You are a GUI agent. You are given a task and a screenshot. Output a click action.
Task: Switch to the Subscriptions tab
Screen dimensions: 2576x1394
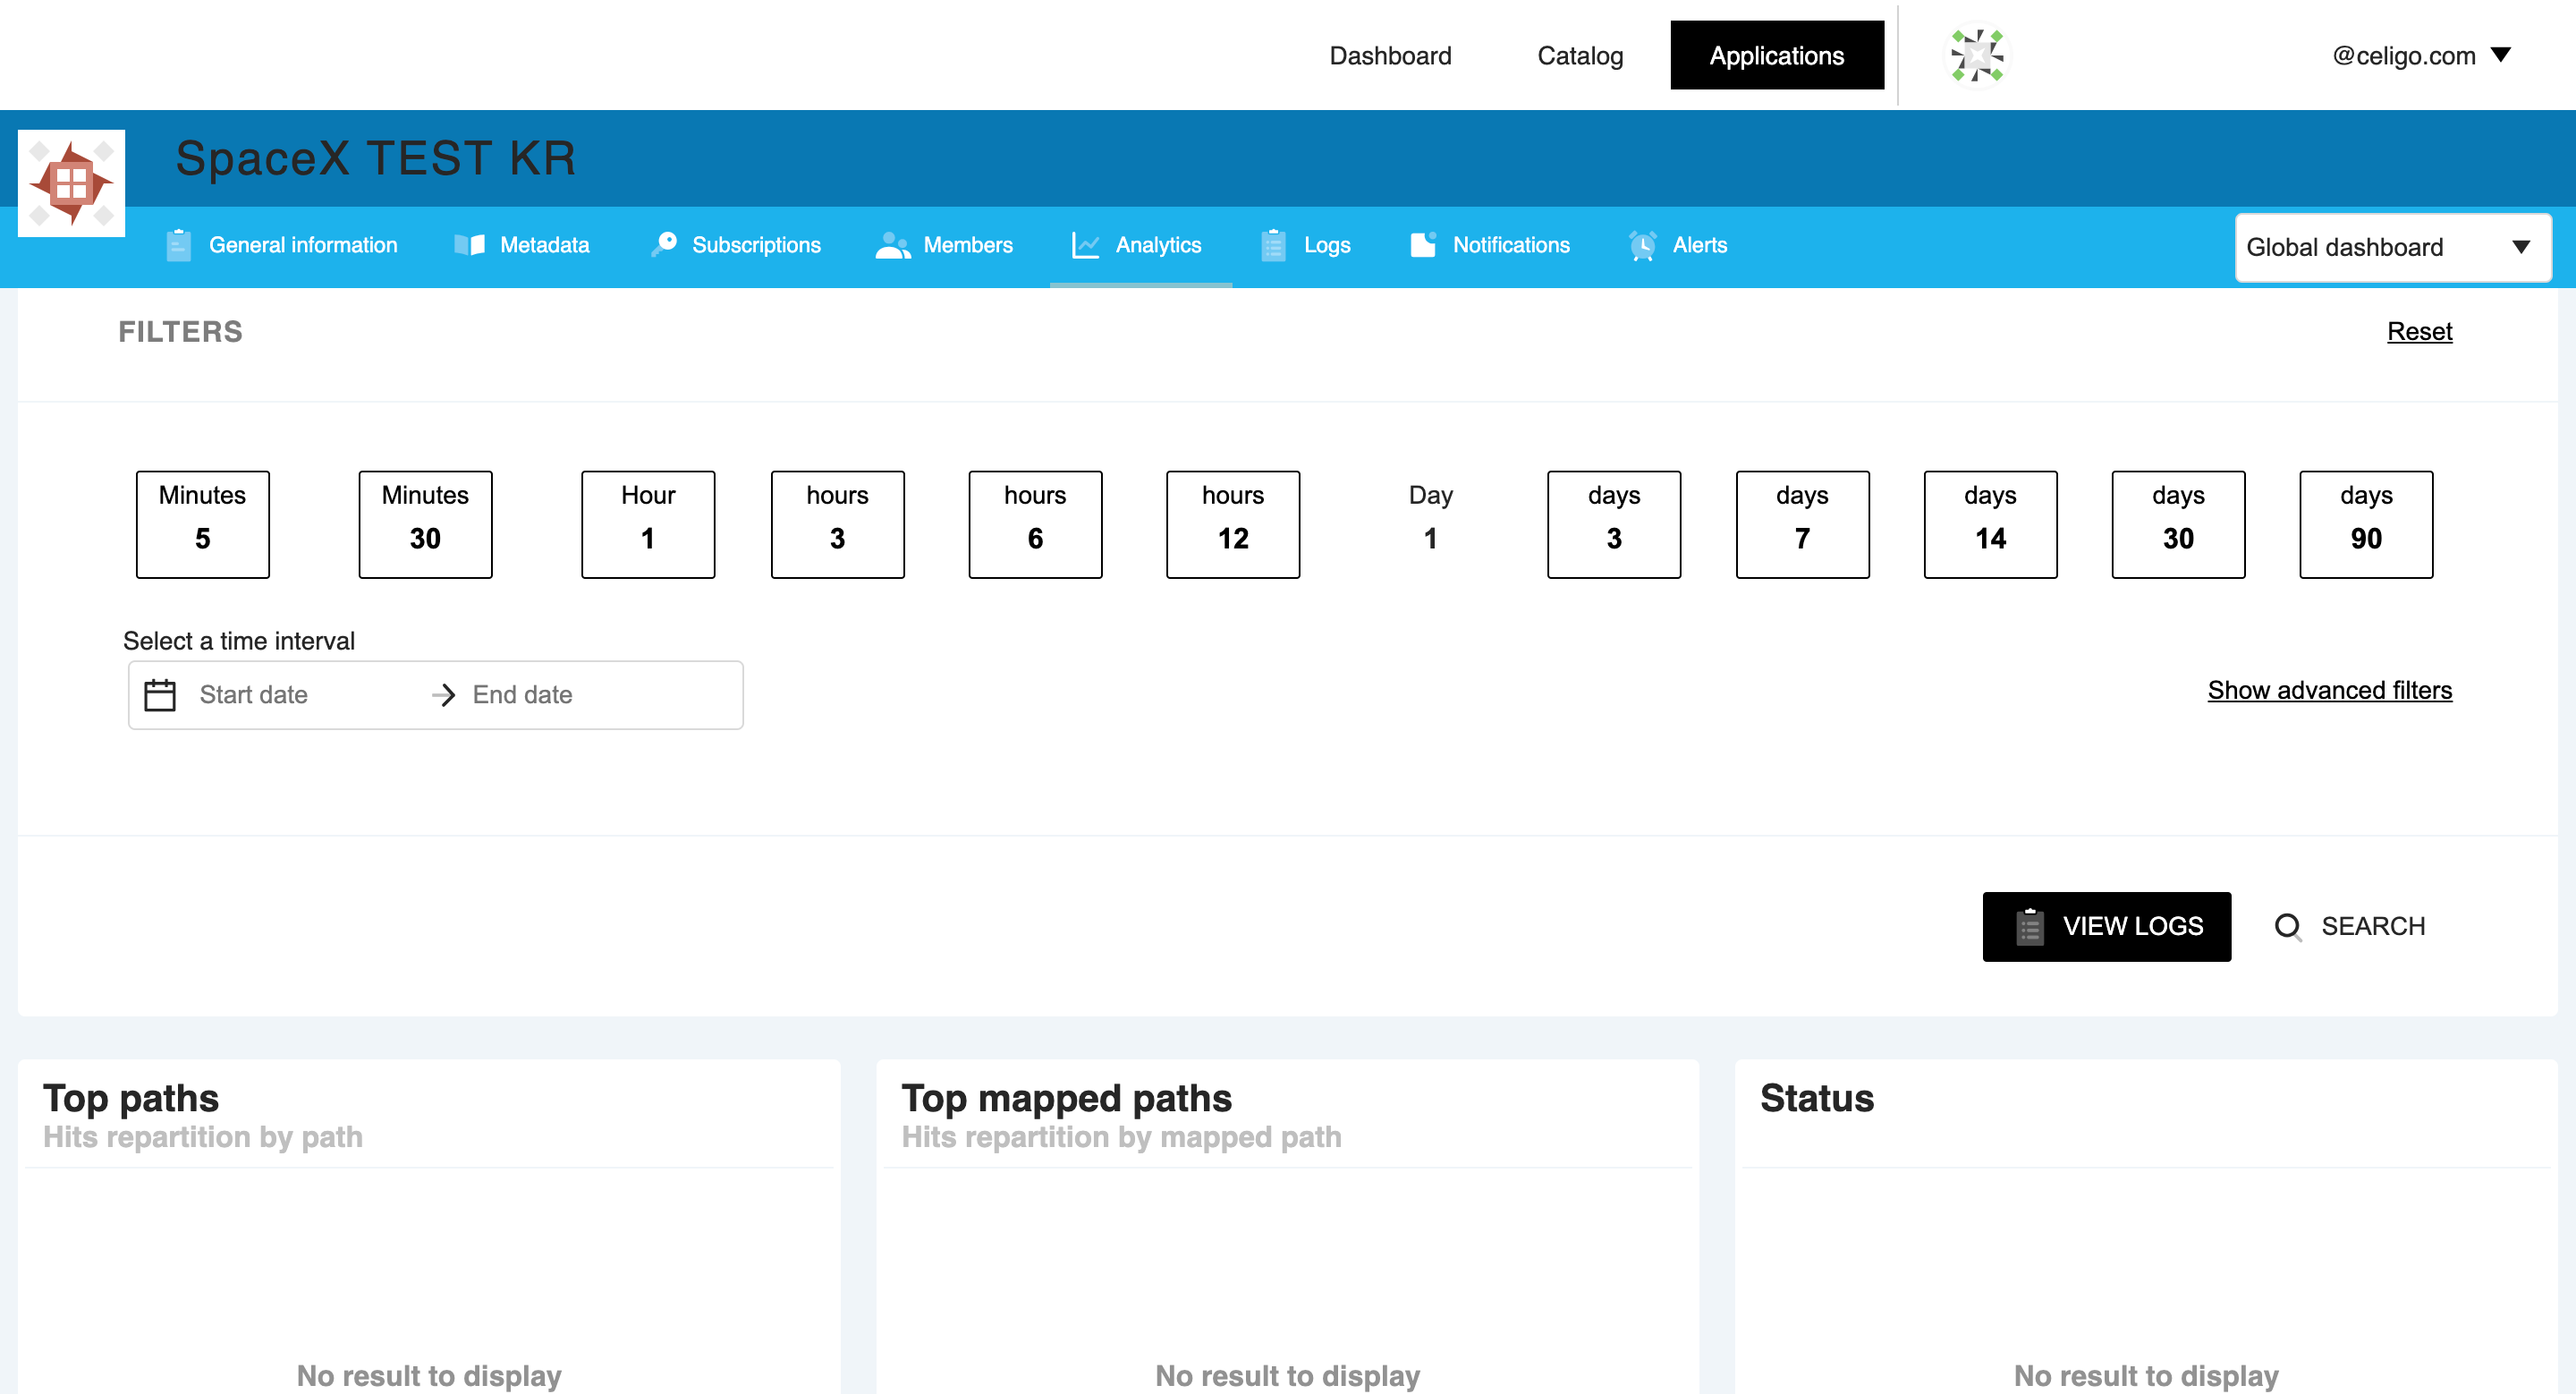[736, 245]
